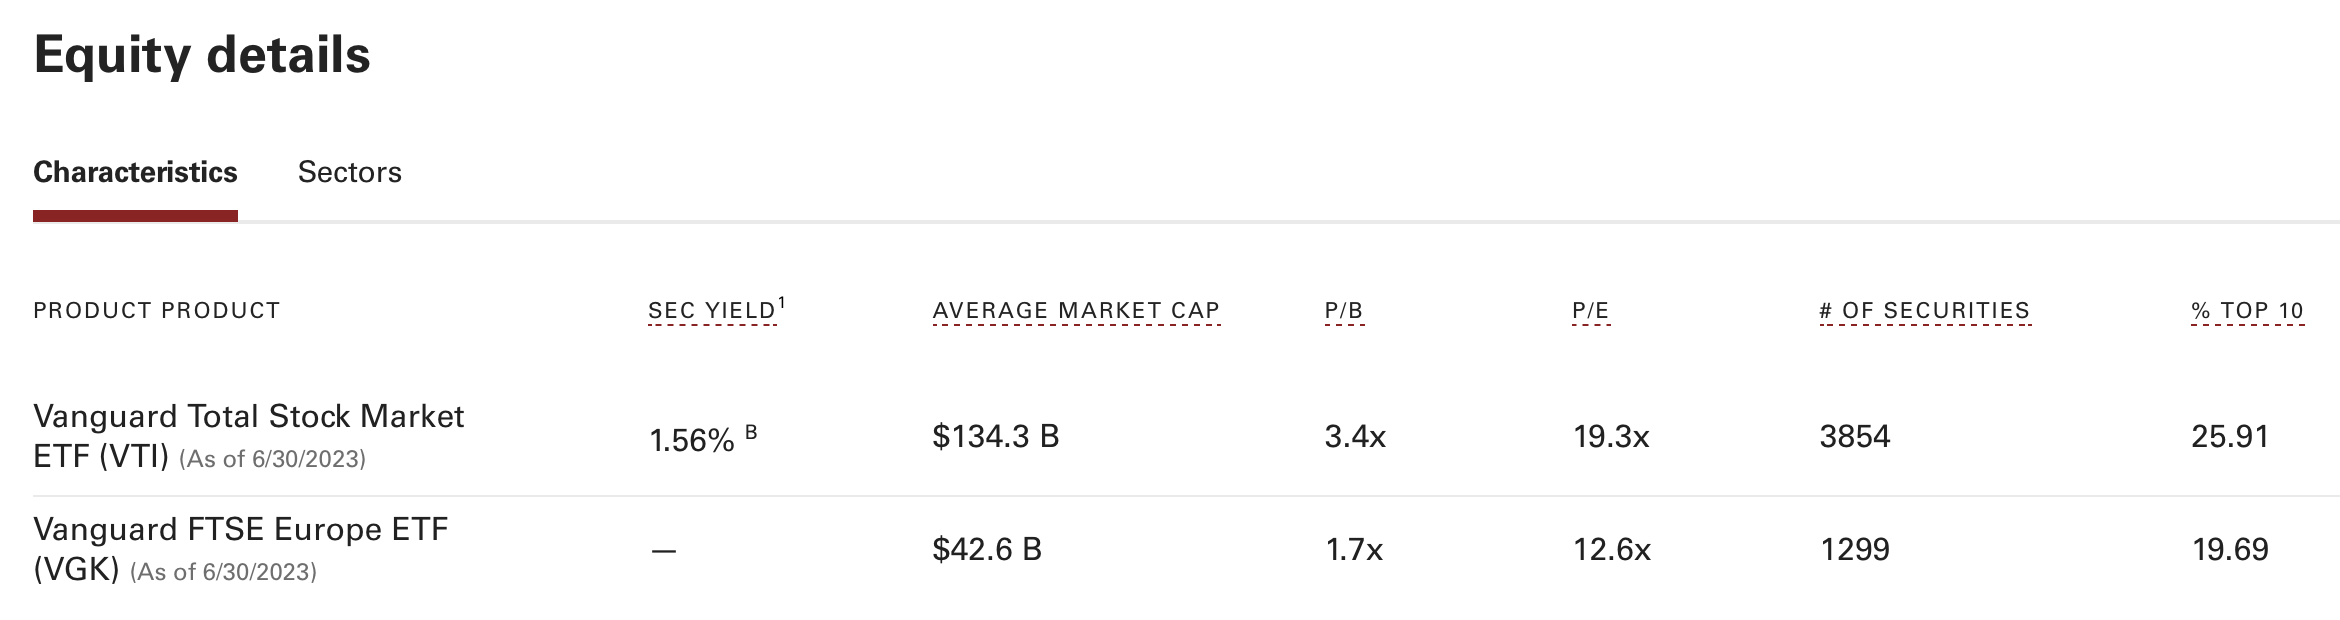The width and height of the screenshot is (2340, 620).
Task: Click the P/B column header
Action: pyautogui.click(x=1344, y=311)
